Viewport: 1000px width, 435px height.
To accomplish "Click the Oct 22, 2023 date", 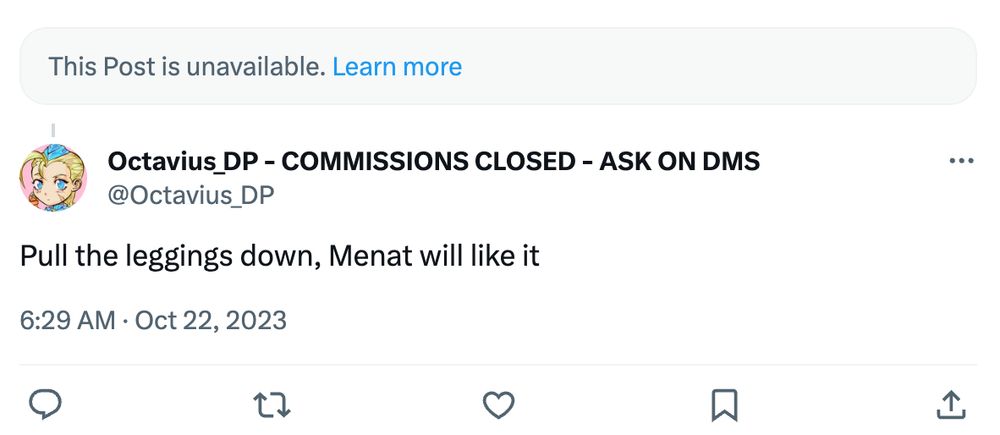I will 210,321.
